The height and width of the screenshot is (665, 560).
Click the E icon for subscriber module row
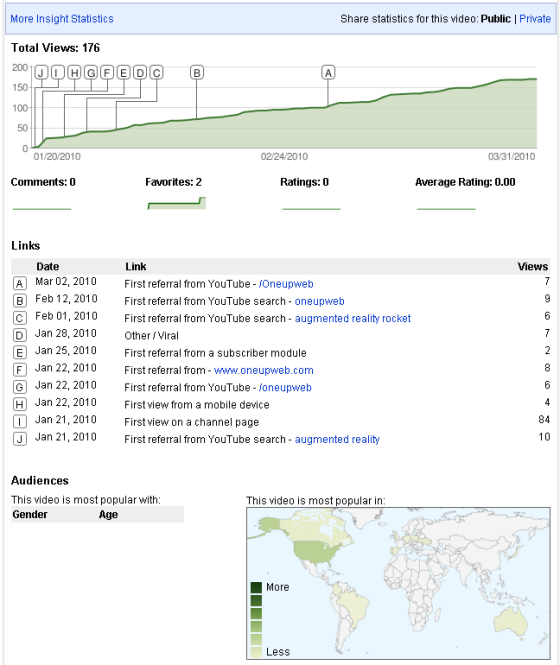[x=20, y=352]
